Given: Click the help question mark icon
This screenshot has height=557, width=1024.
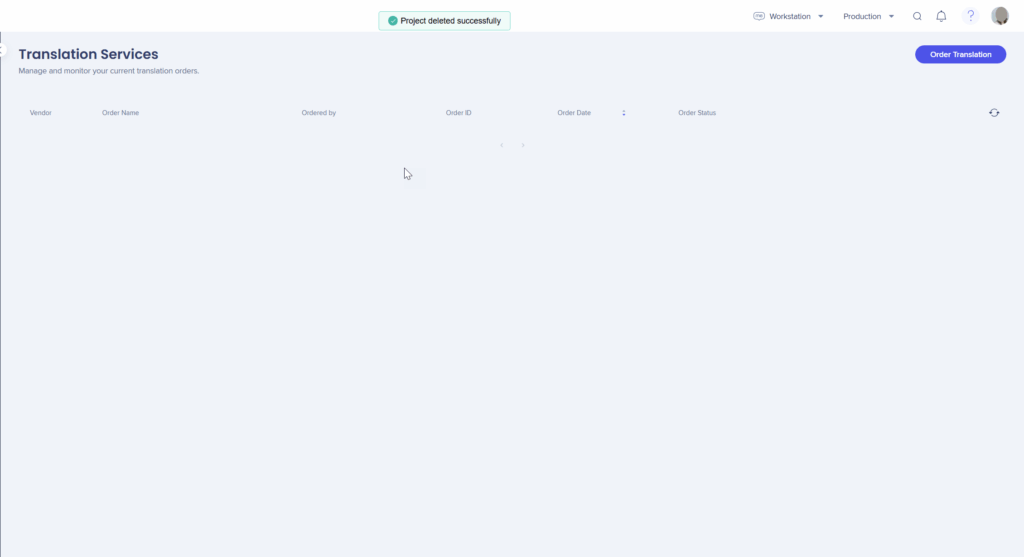Looking at the screenshot, I should click(x=970, y=16).
